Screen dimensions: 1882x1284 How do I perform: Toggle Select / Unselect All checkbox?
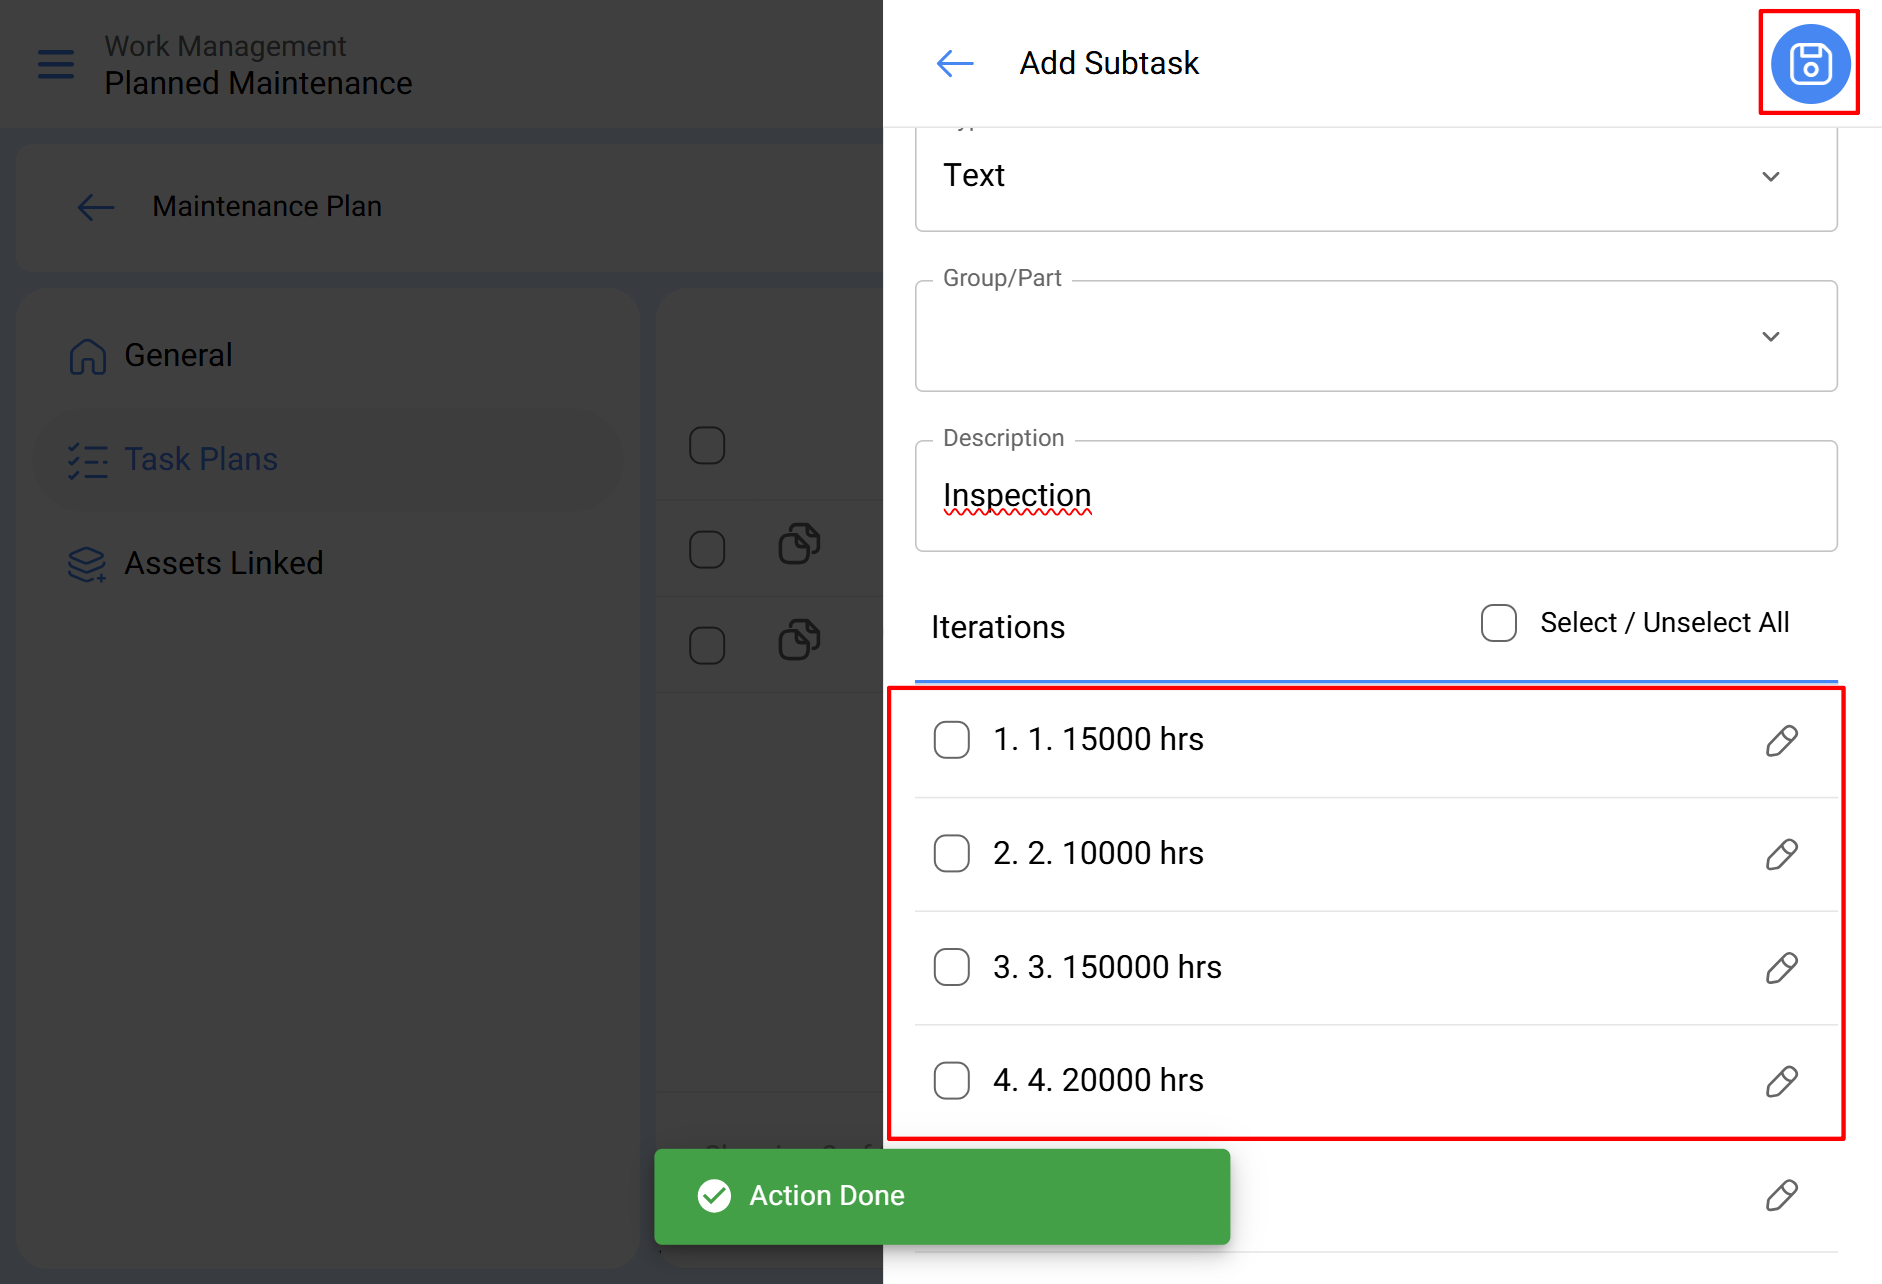pos(1498,623)
